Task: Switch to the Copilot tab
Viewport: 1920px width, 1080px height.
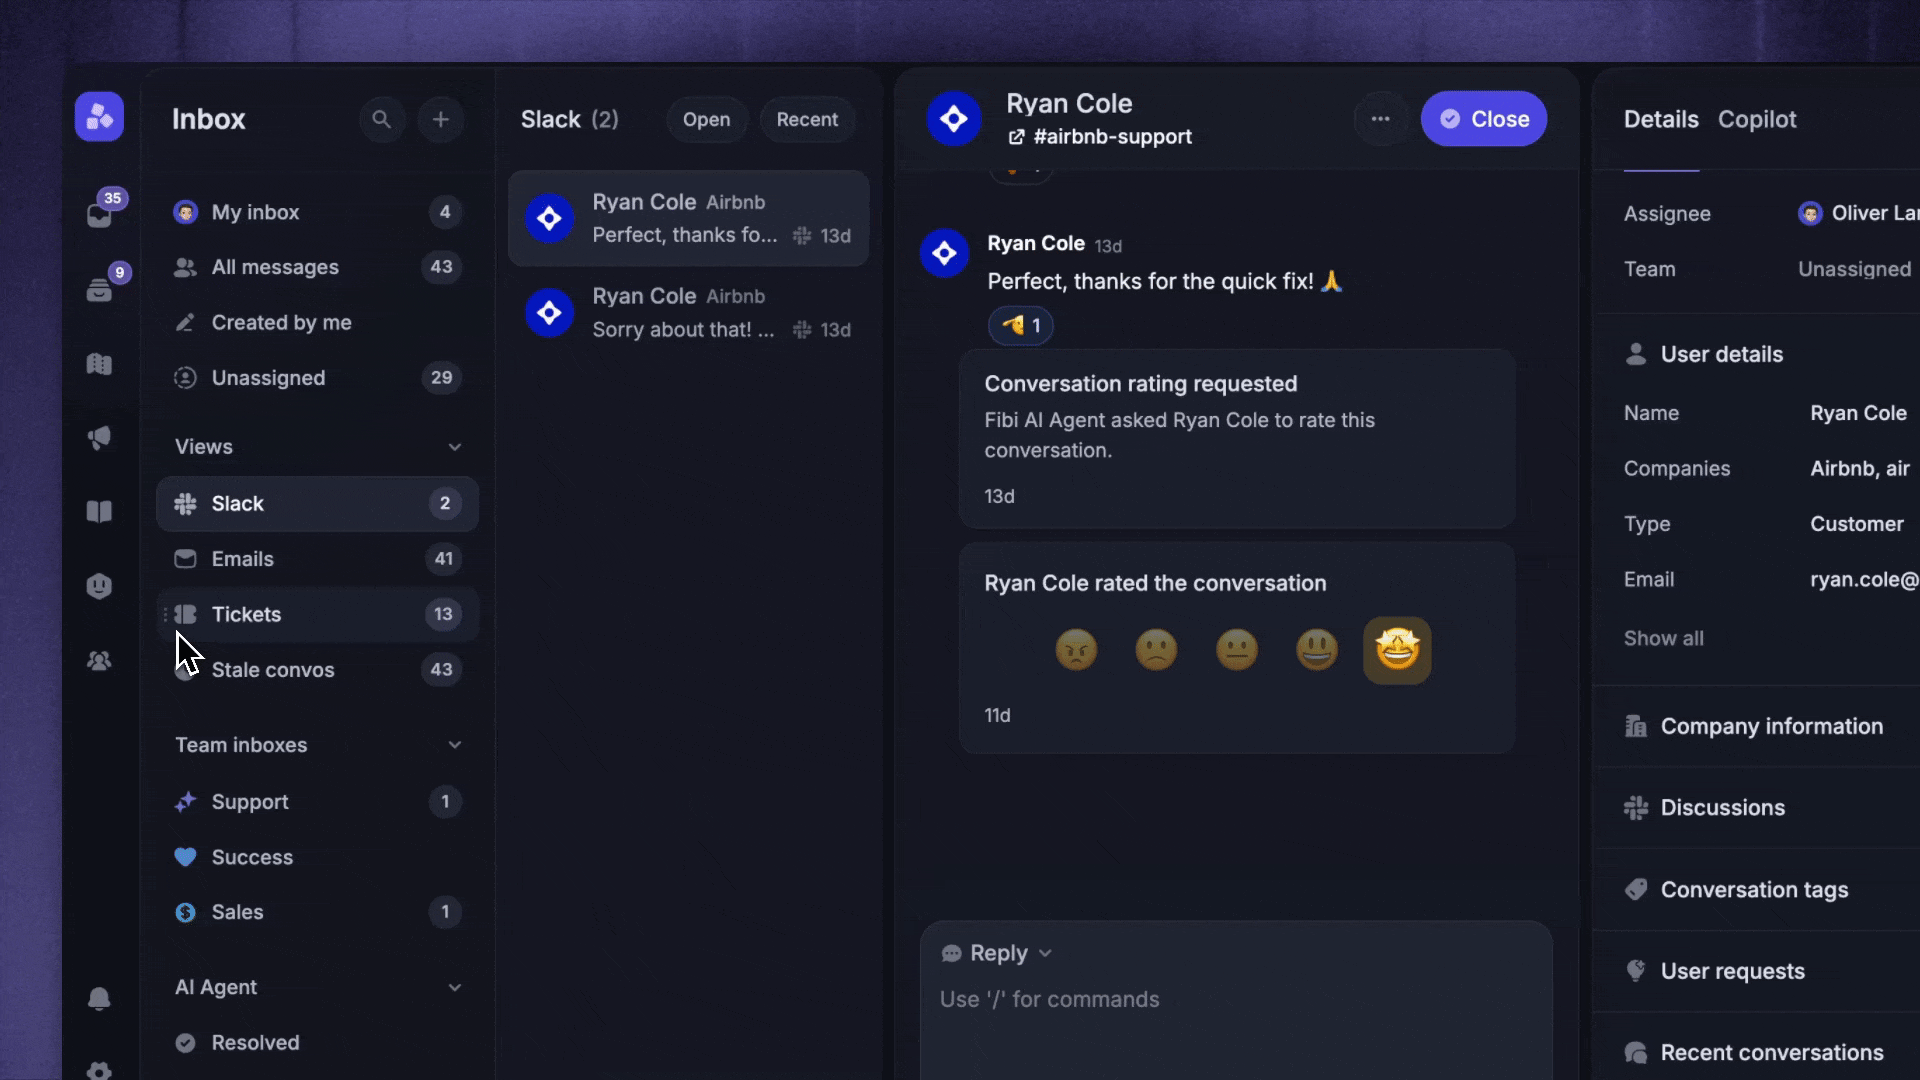Action: [1757, 120]
